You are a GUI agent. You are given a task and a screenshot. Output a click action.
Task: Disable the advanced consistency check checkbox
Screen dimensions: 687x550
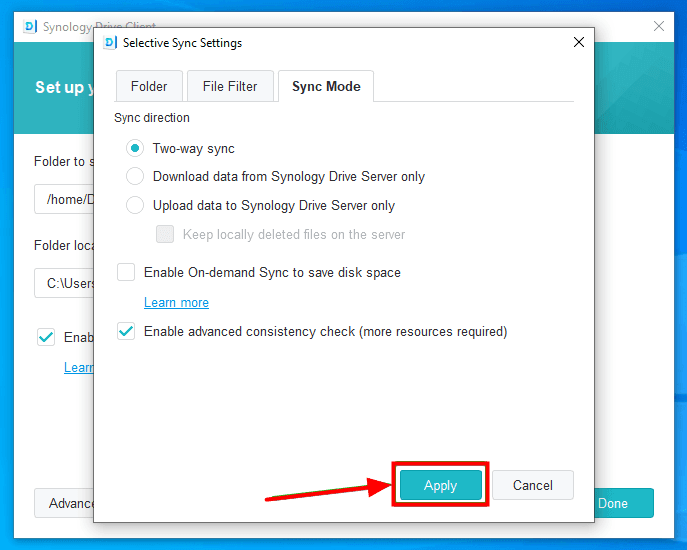coord(126,331)
